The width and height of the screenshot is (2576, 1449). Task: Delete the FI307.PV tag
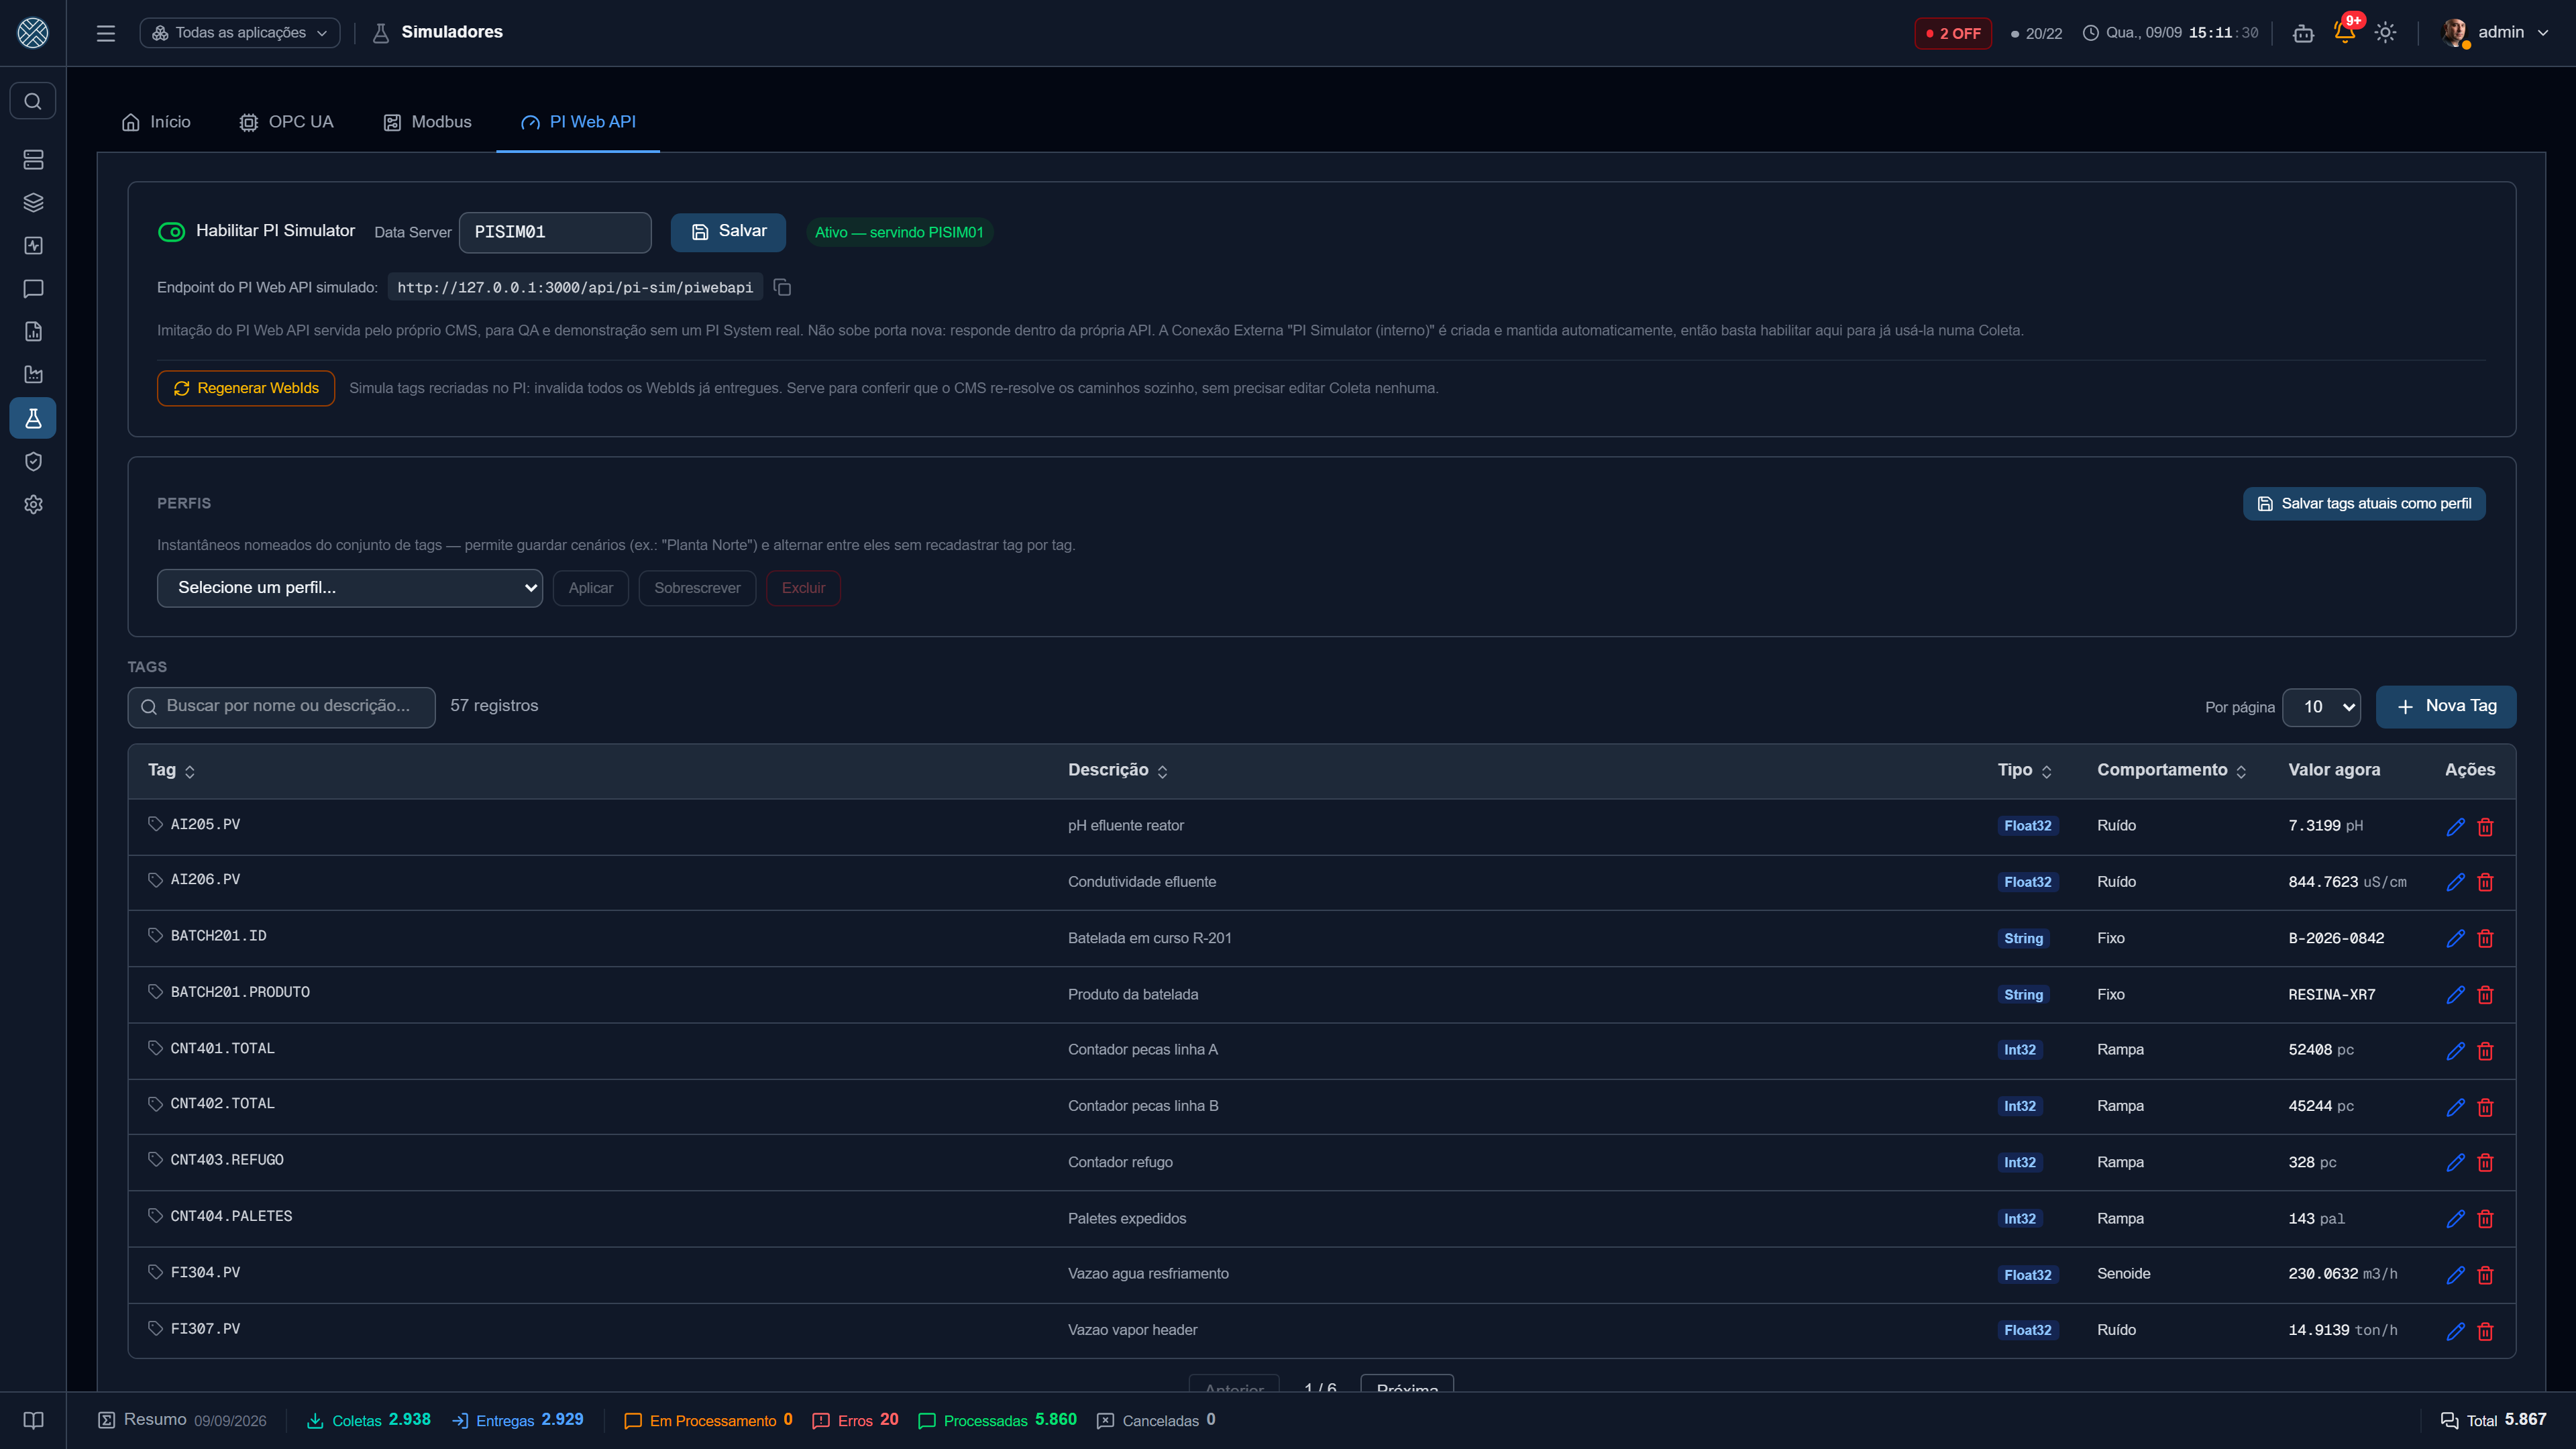tap(2485, 1331)
